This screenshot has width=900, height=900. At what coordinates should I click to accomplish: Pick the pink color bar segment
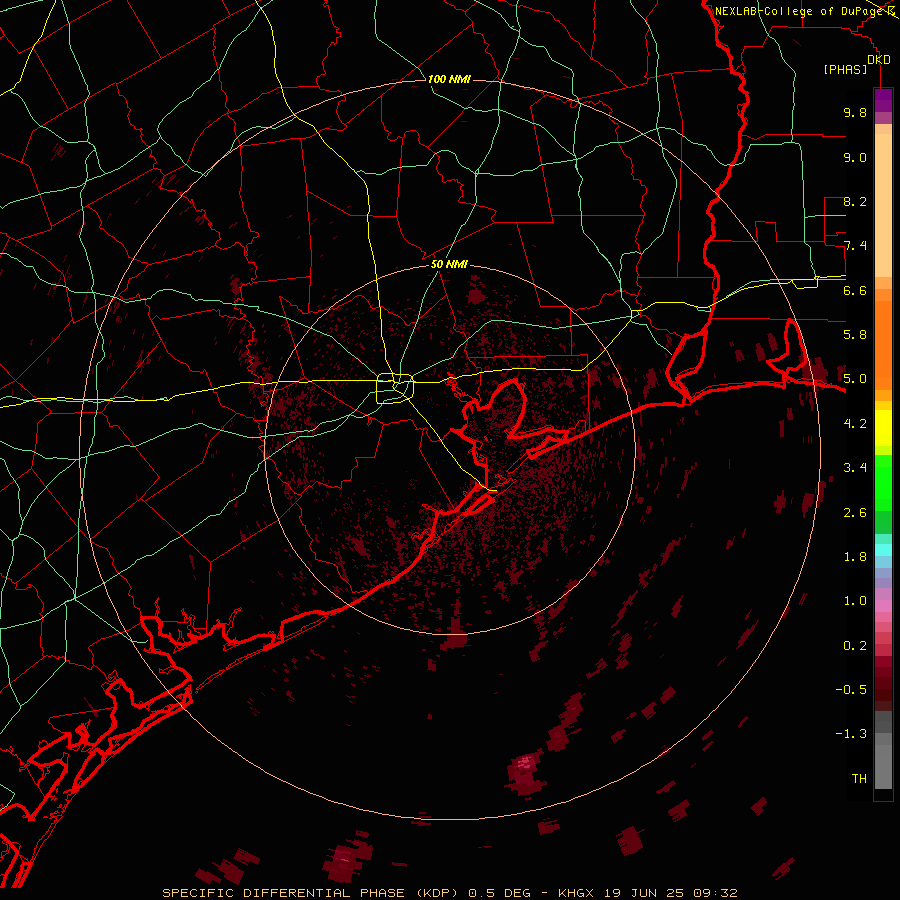click(x=883, y=606)
